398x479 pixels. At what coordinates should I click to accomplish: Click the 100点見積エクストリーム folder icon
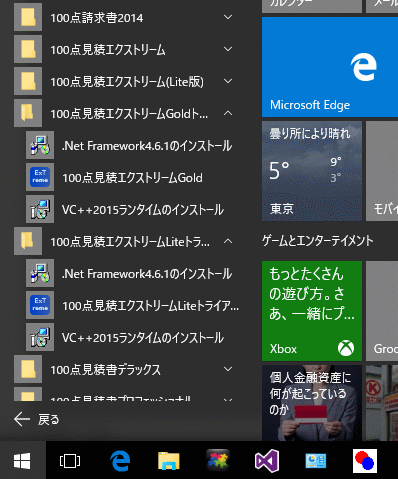(x=28, y=49)
